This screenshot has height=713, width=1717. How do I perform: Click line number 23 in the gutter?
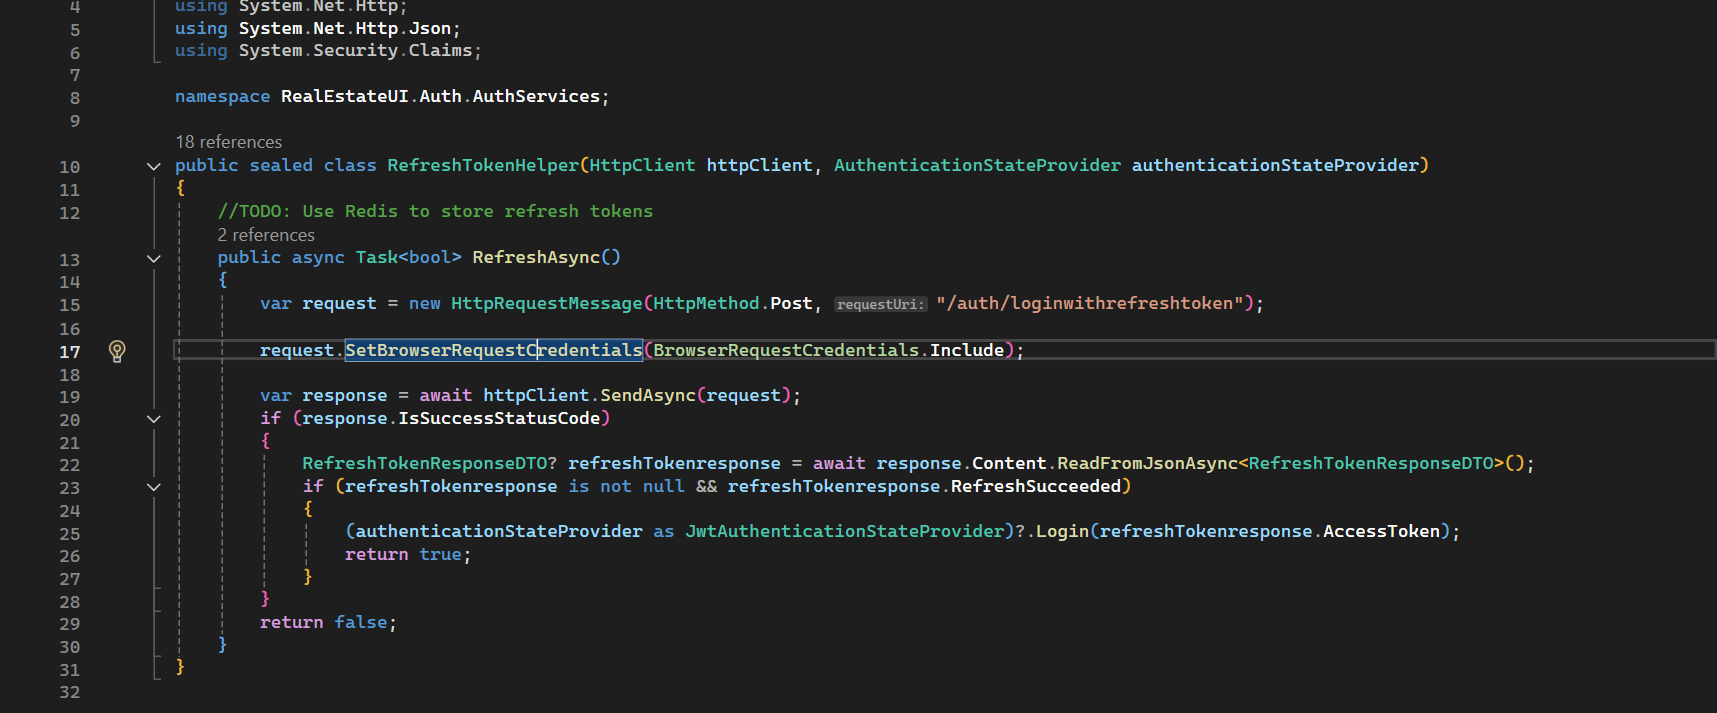coord(69,488)
